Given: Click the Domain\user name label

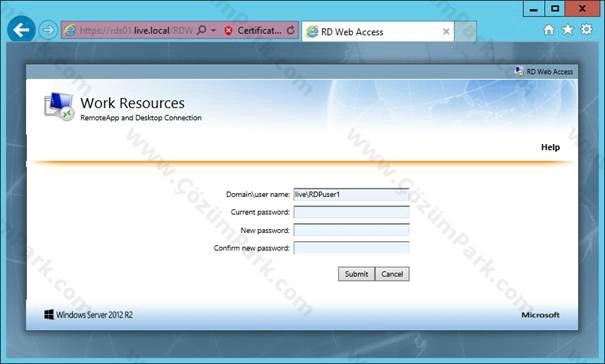Looking at the screenshot, I should click(258, 195).
